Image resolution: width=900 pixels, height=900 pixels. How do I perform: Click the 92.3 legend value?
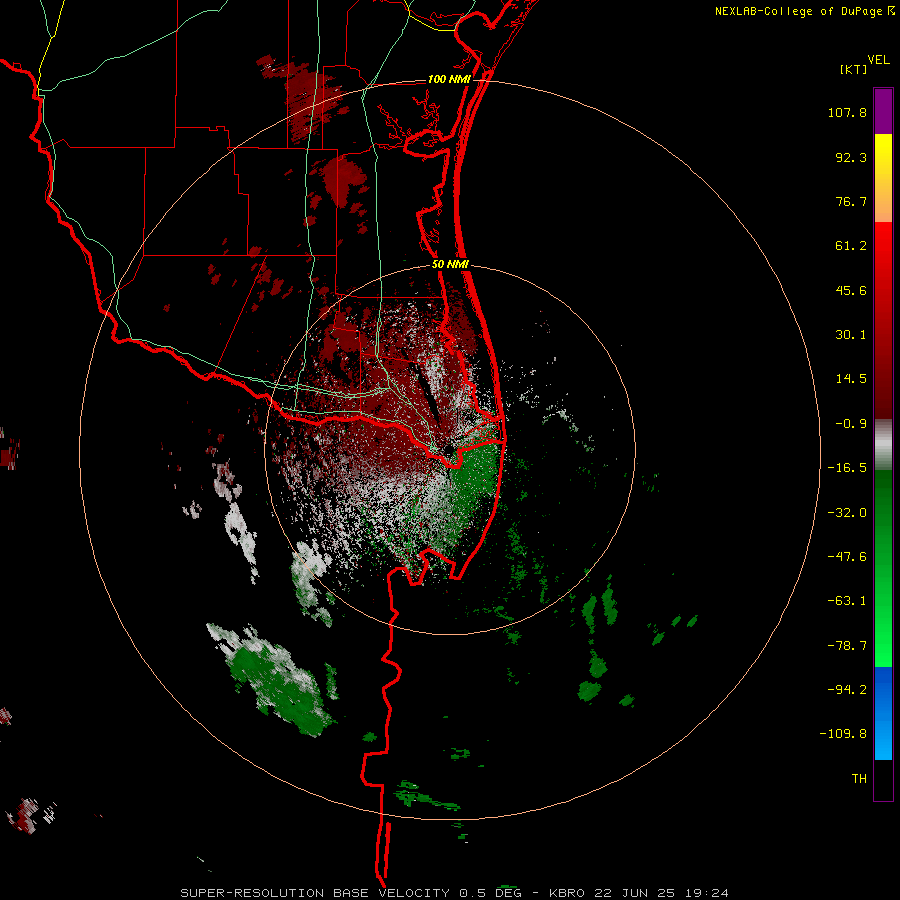[x=851, y=157]
